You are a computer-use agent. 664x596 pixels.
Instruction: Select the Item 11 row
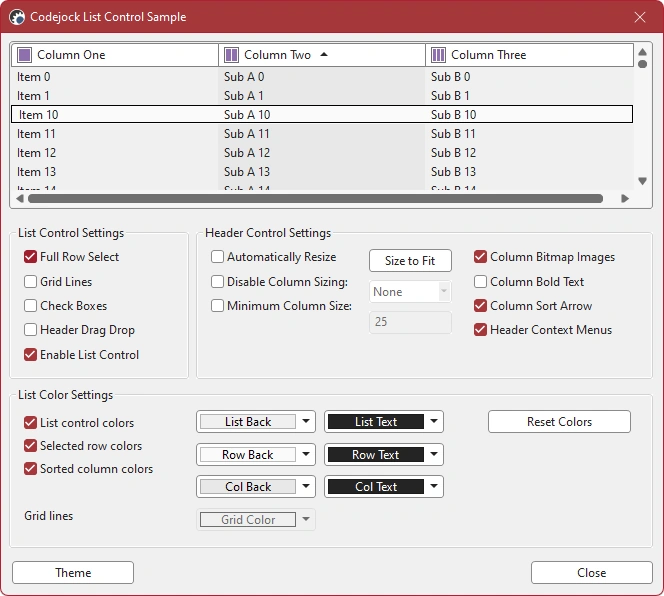click(x=322, y=134)
